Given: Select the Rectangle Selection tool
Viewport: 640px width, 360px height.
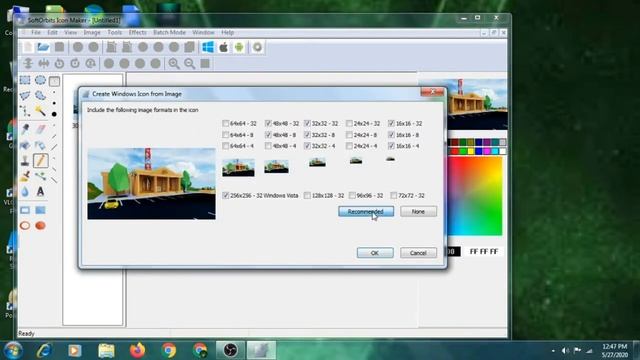Looking at the screenshot, I should coord(25,80).
